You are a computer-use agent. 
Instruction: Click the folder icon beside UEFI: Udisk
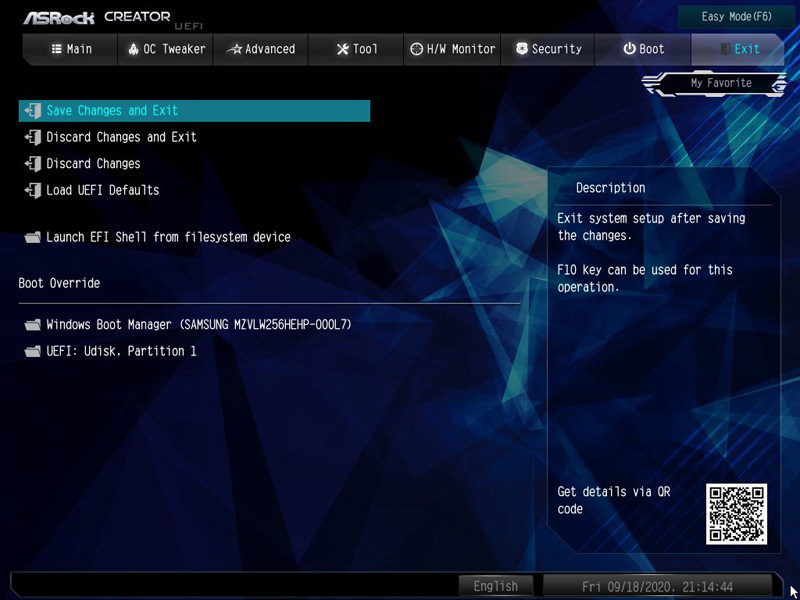[x=33, y=351]
